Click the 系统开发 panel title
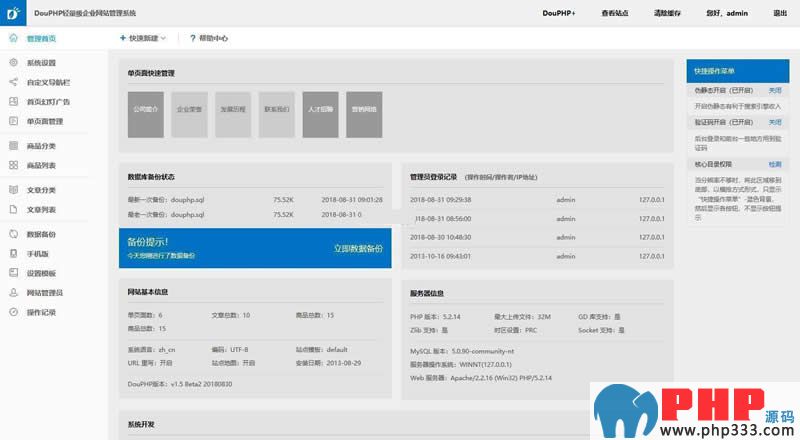This screenshot has height=440, width=800. [141, 424]
